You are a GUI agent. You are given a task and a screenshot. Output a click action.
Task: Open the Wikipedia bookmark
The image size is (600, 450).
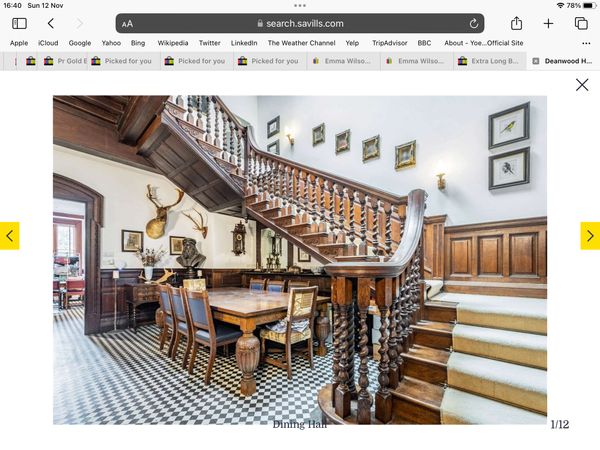pos(172,43)
